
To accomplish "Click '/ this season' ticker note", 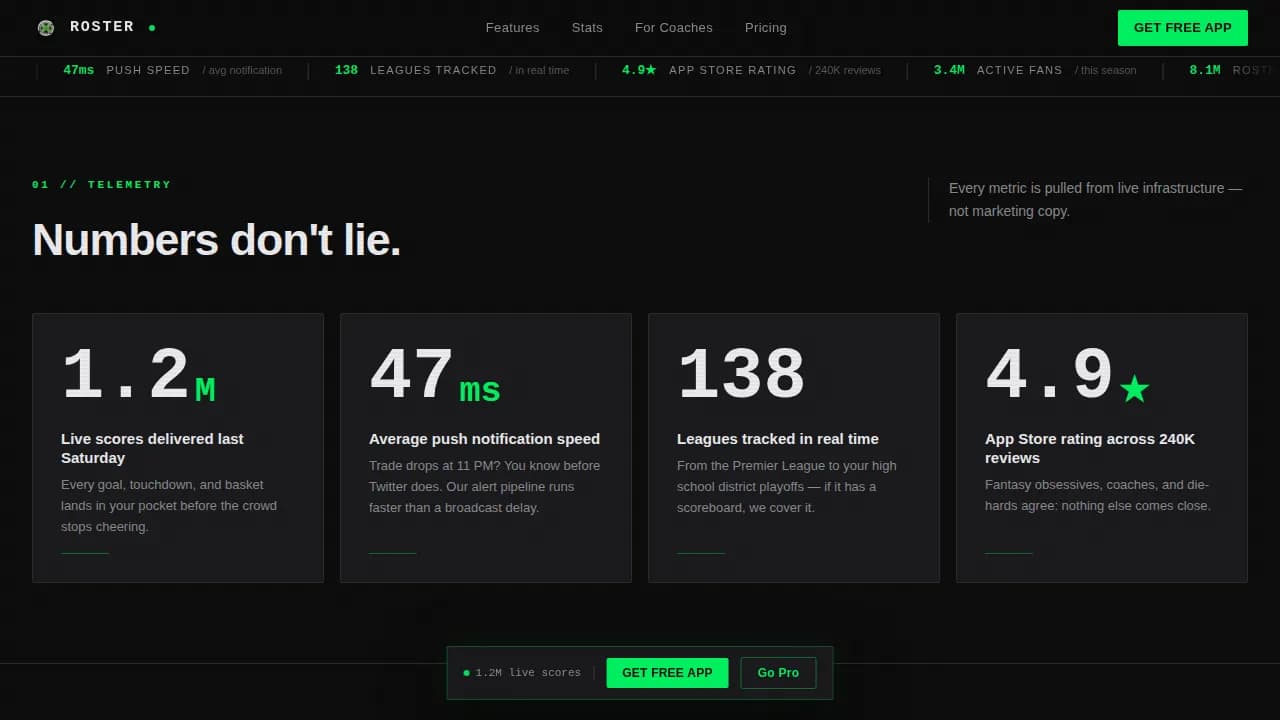I will [x=1106, y=71].
